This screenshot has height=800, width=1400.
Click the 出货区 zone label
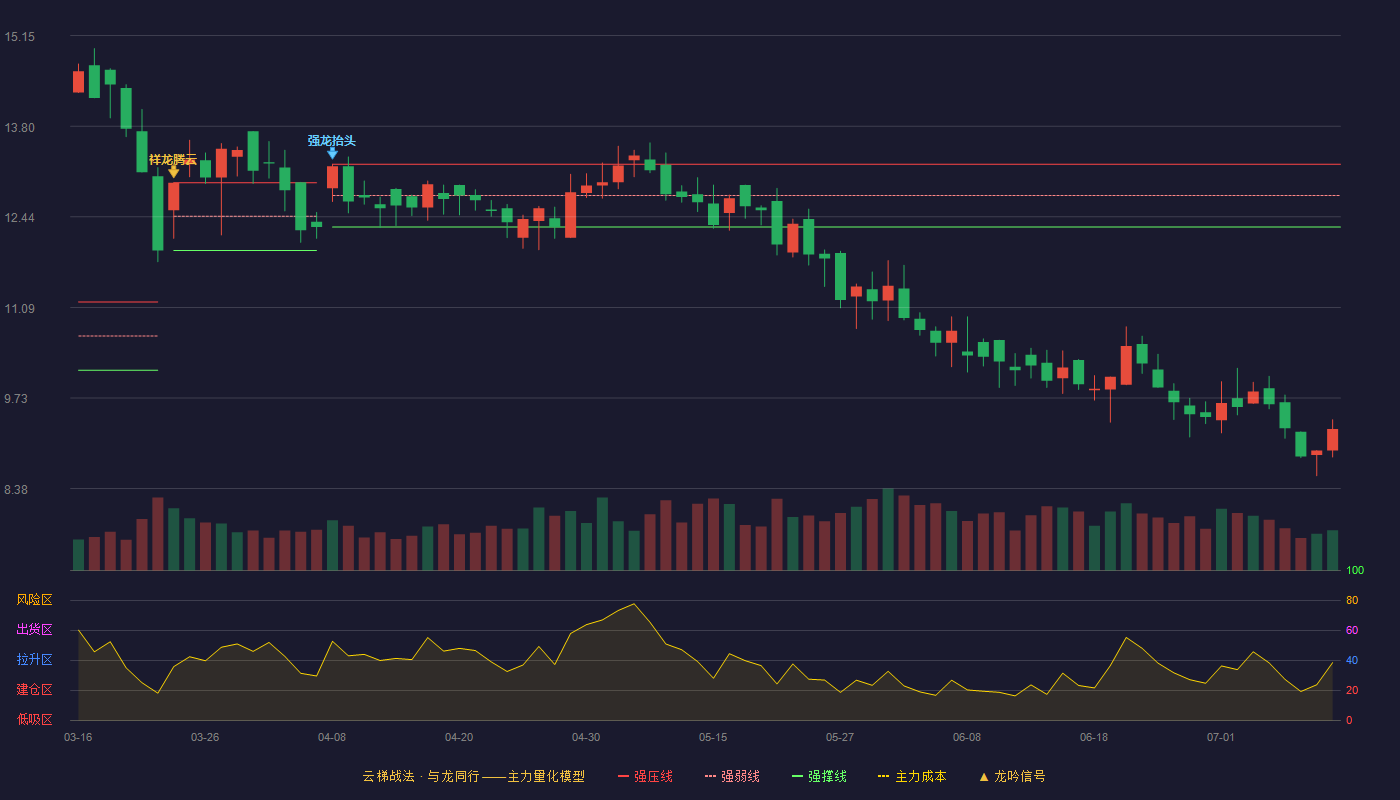(34, 630)
